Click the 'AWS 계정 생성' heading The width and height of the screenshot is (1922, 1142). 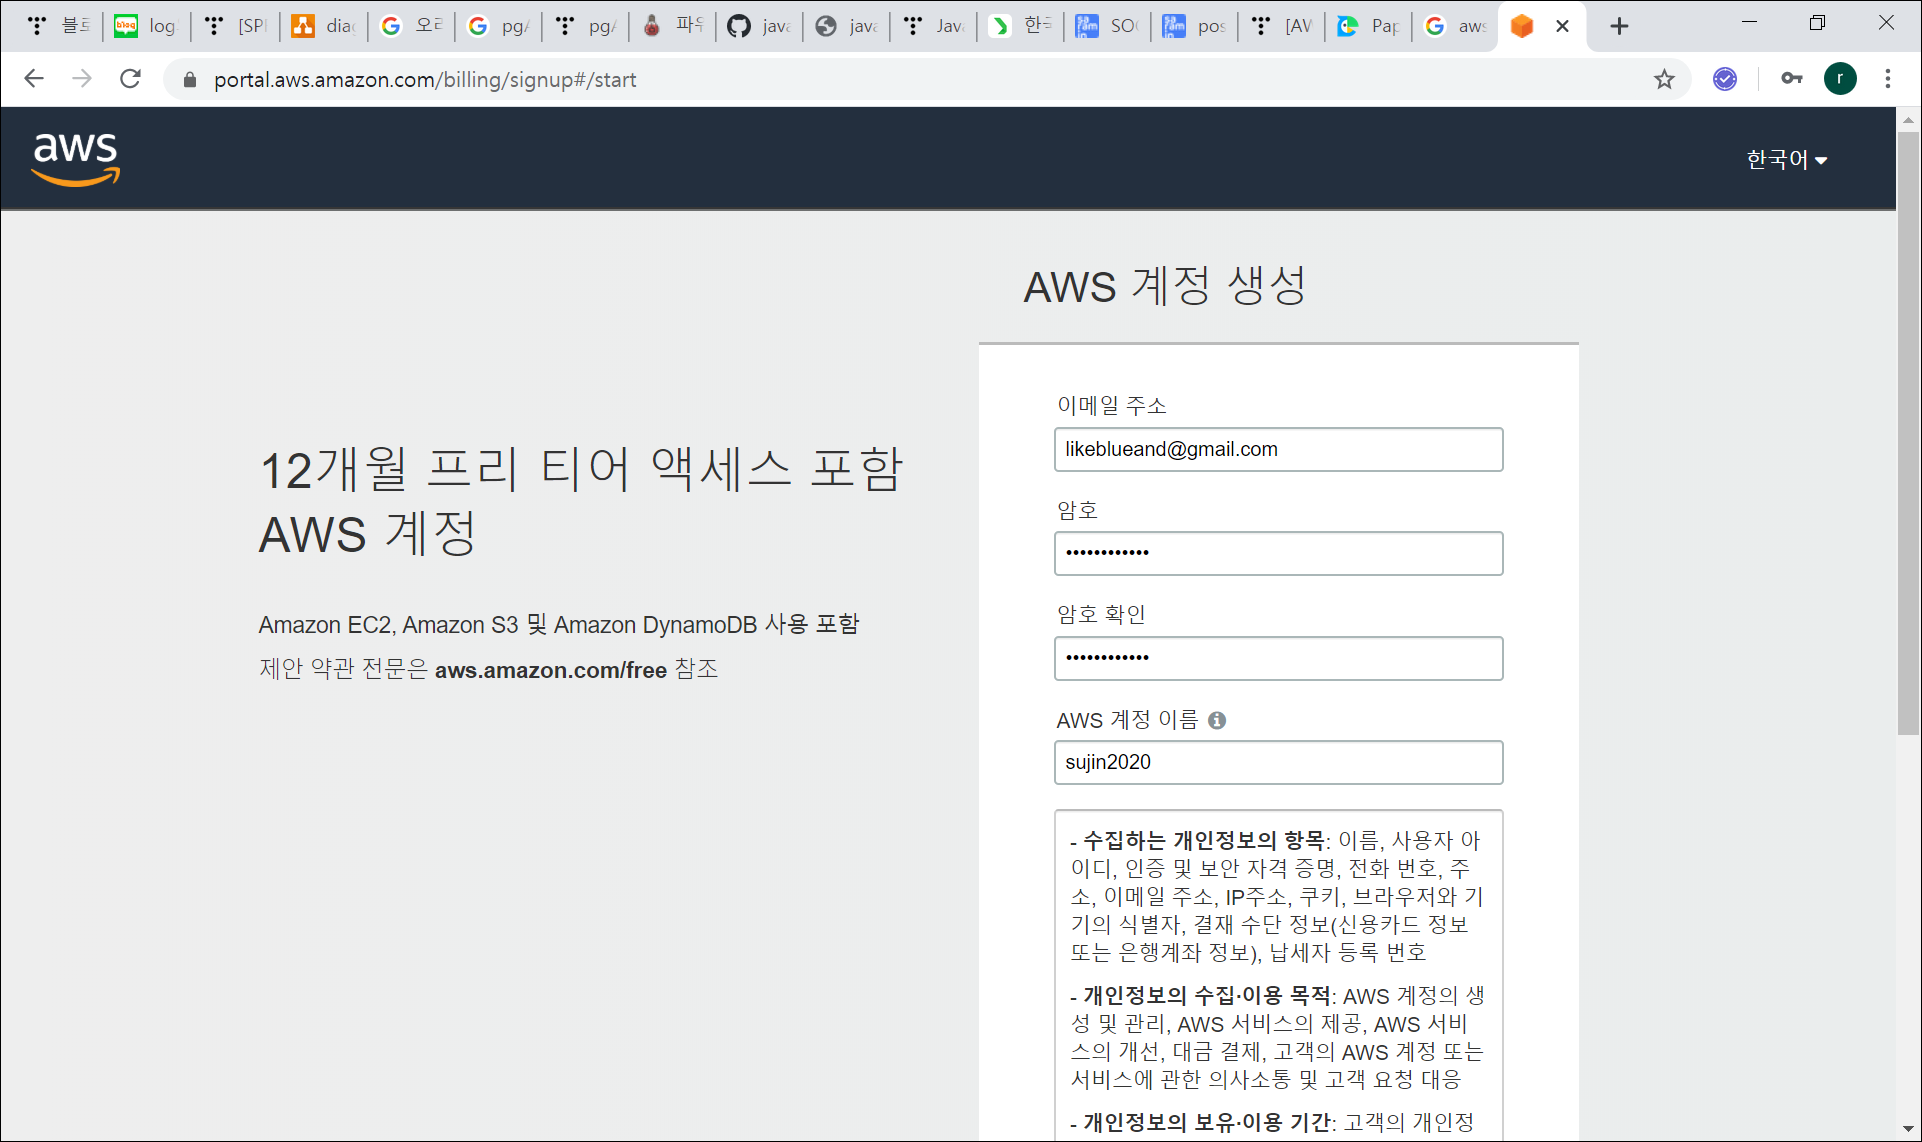[1165, 286]
